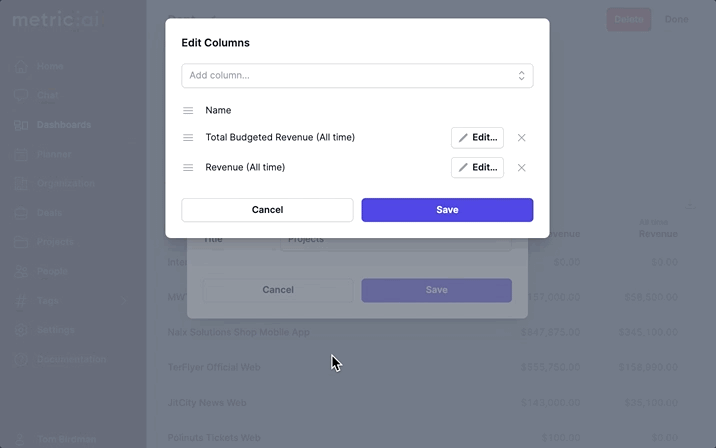
Task: Open the People sidebar page
Action: coord(52,271)
